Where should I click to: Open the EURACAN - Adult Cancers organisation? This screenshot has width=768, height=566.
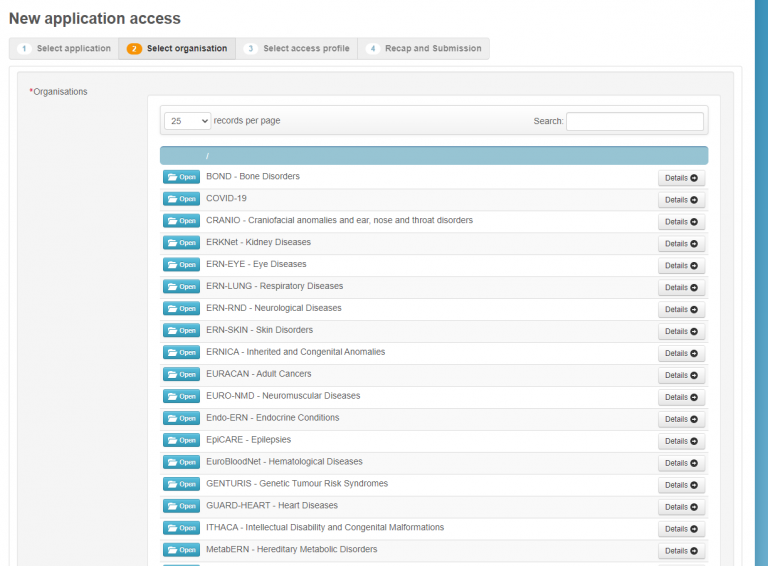click(181, 375)
